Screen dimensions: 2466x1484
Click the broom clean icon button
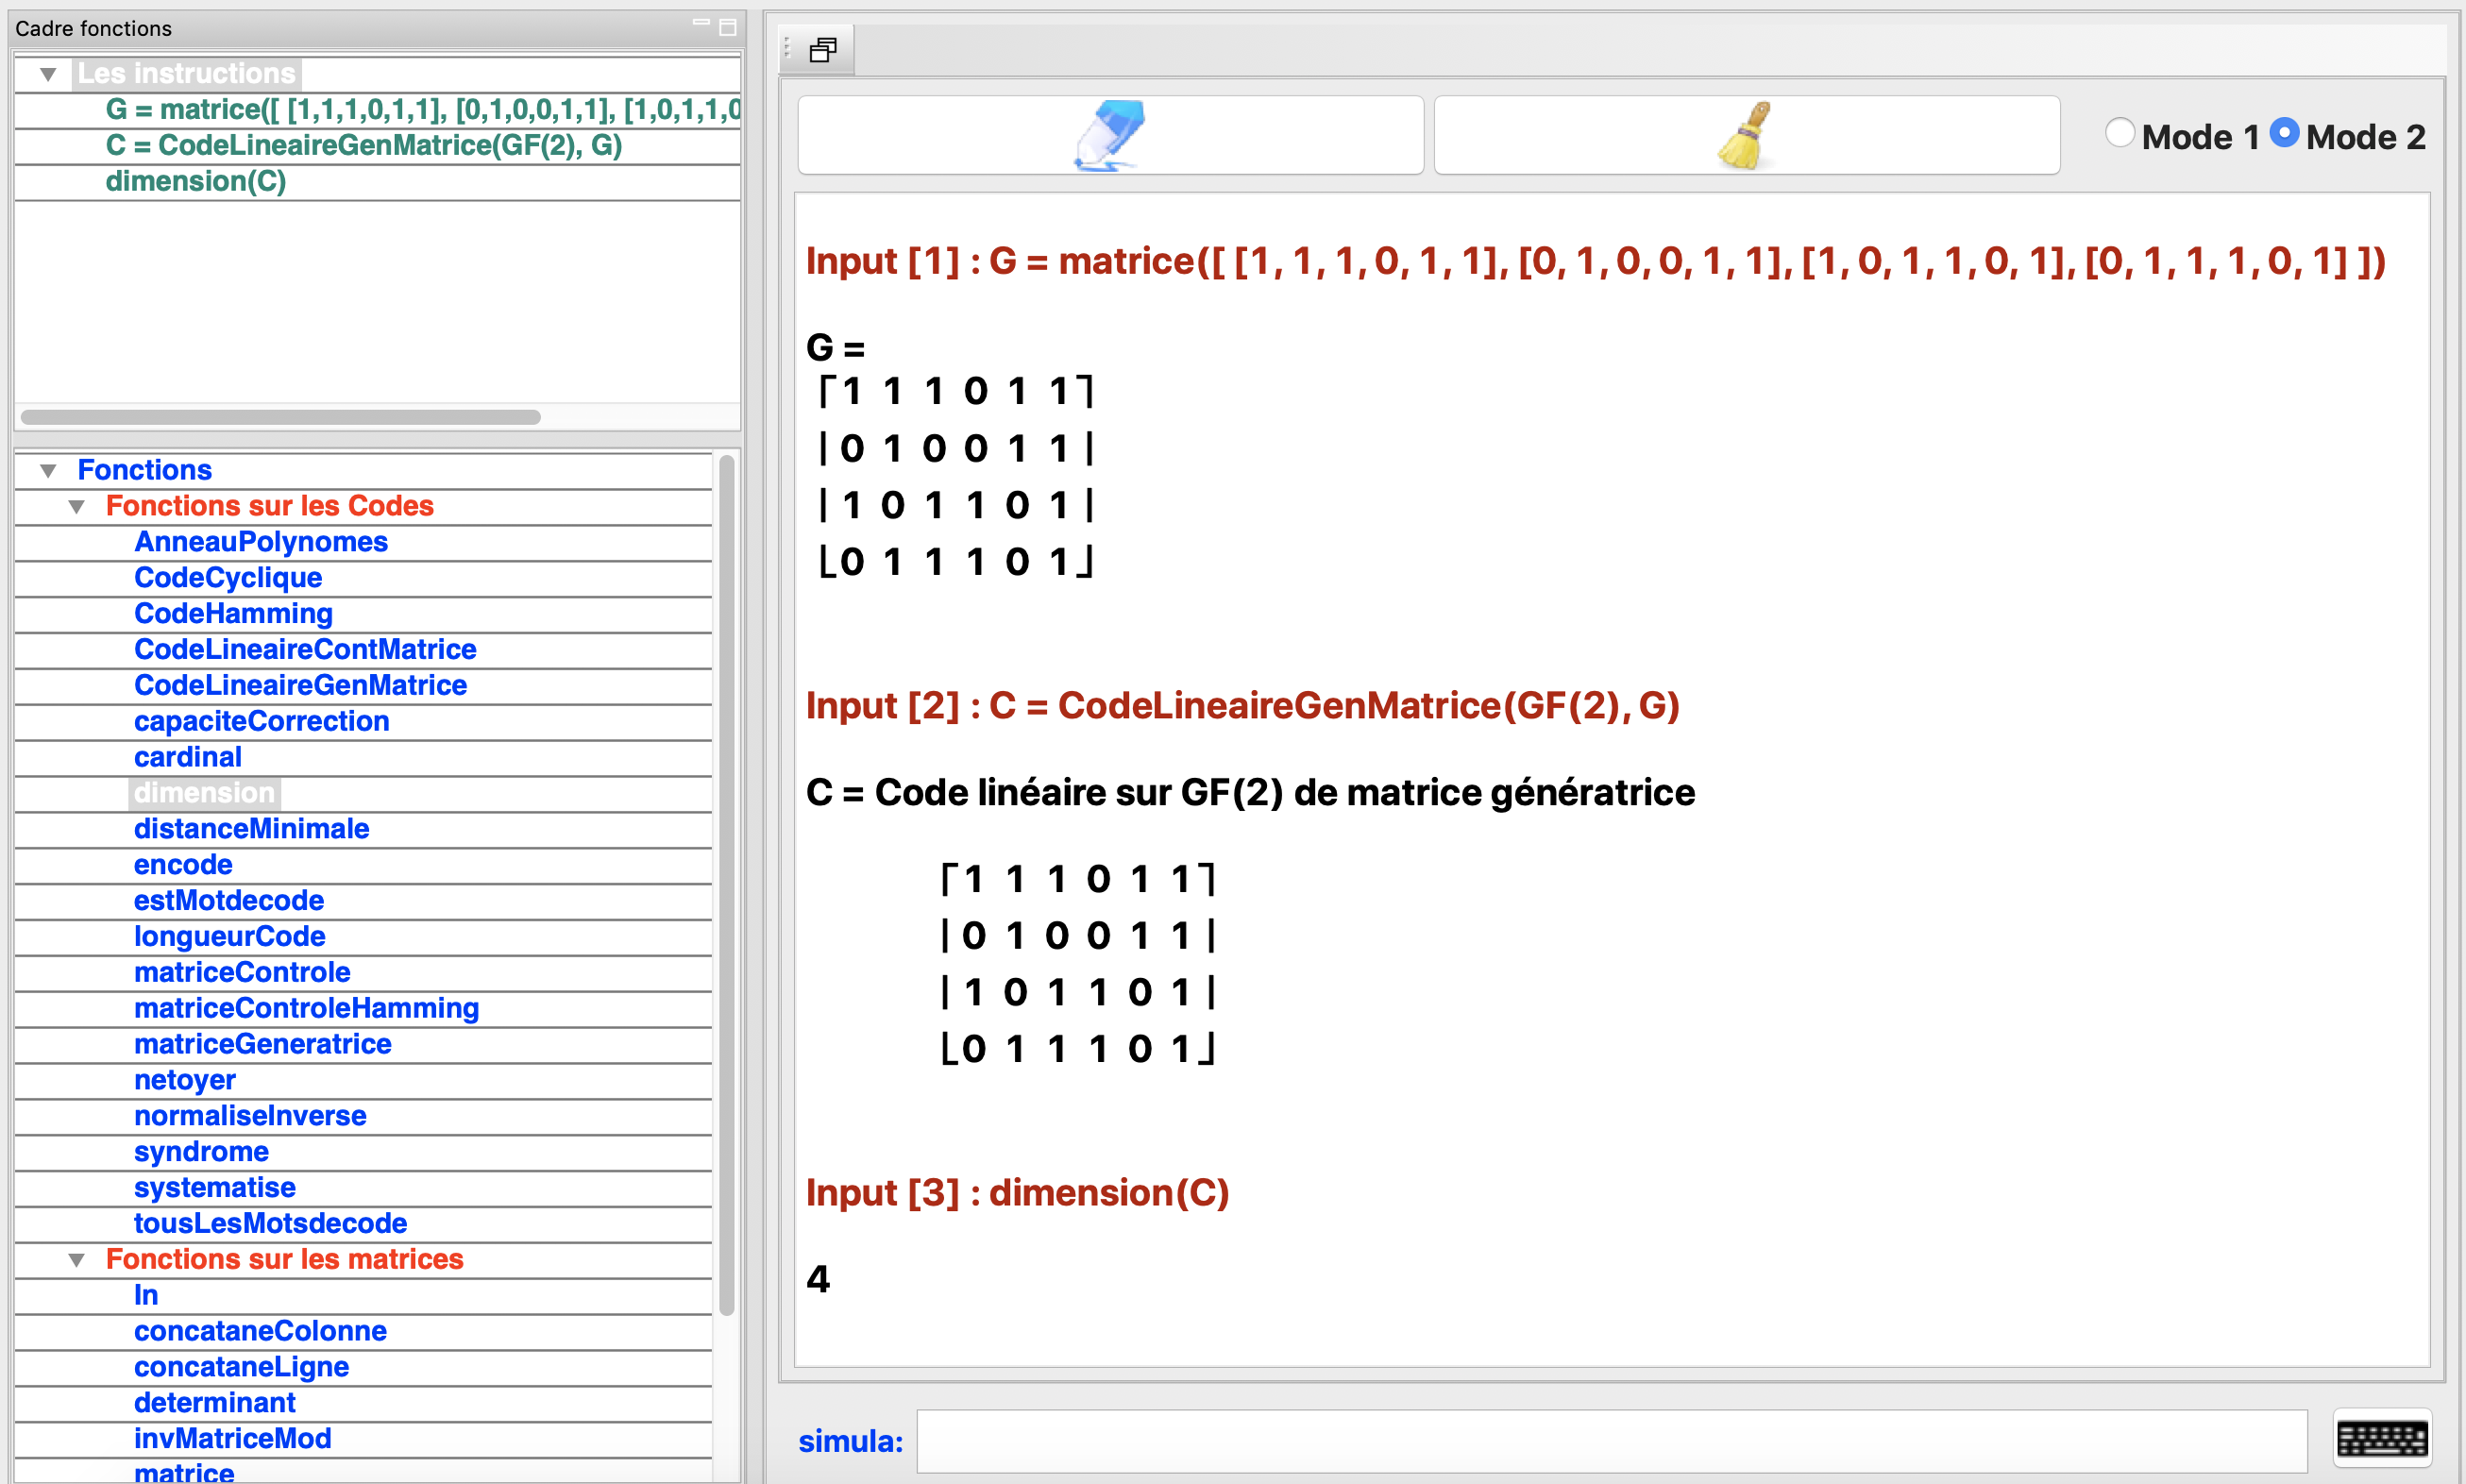1746,135
